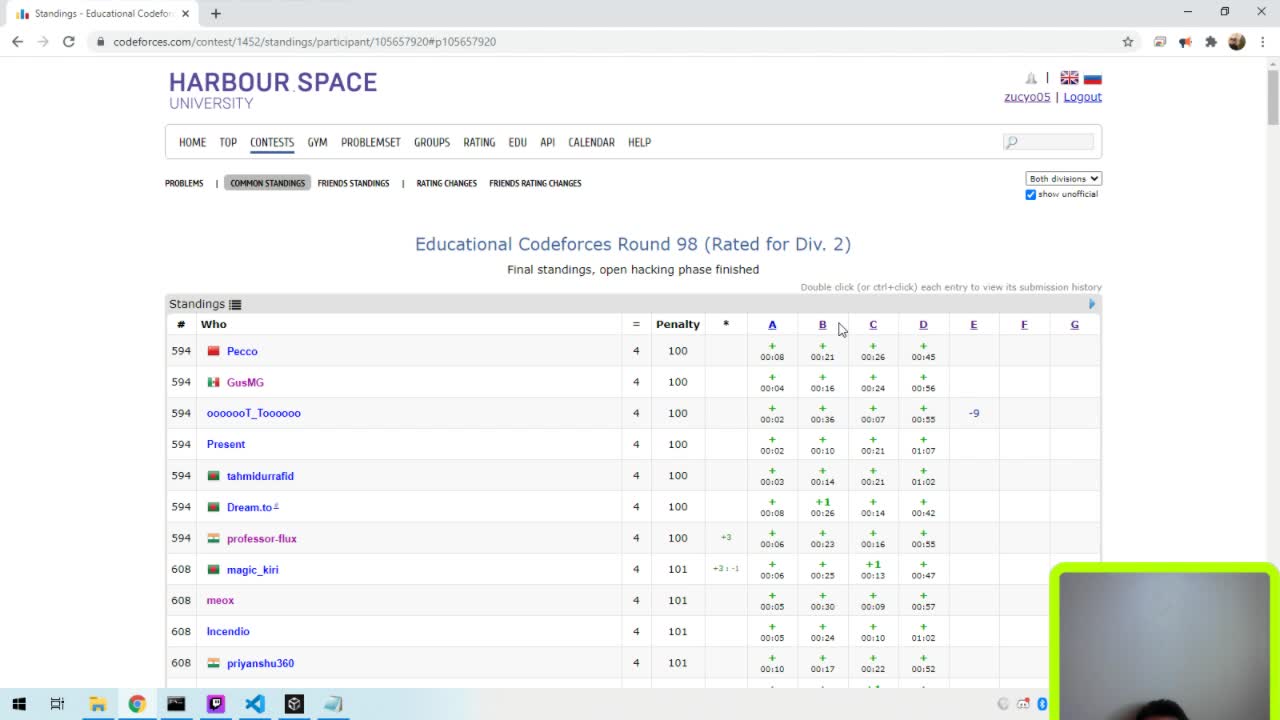Viewport: 1280px width, 720px height.
Task: Open problem G column header
Action: (1074, 324)
